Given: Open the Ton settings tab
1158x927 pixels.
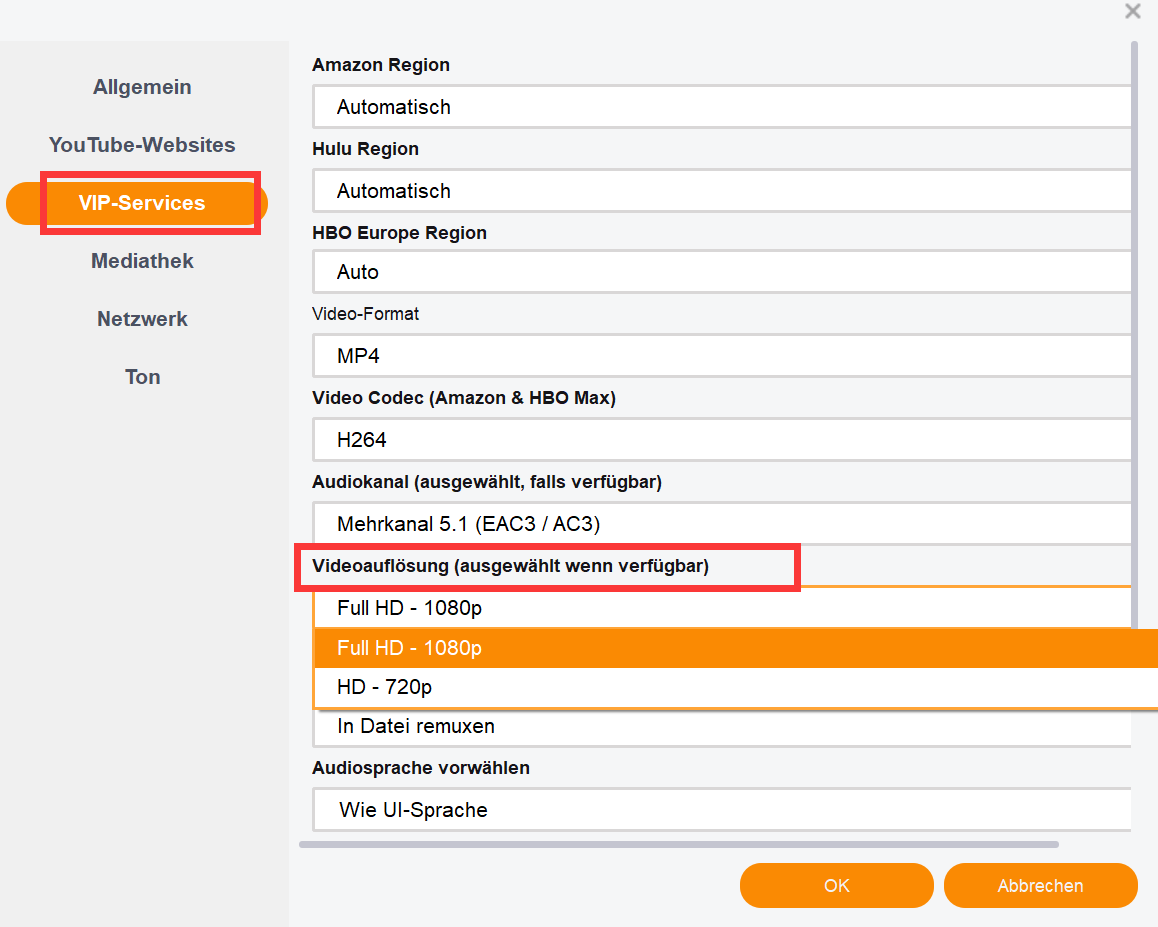Looking at the screenshot, I should (x=142, y=377).
